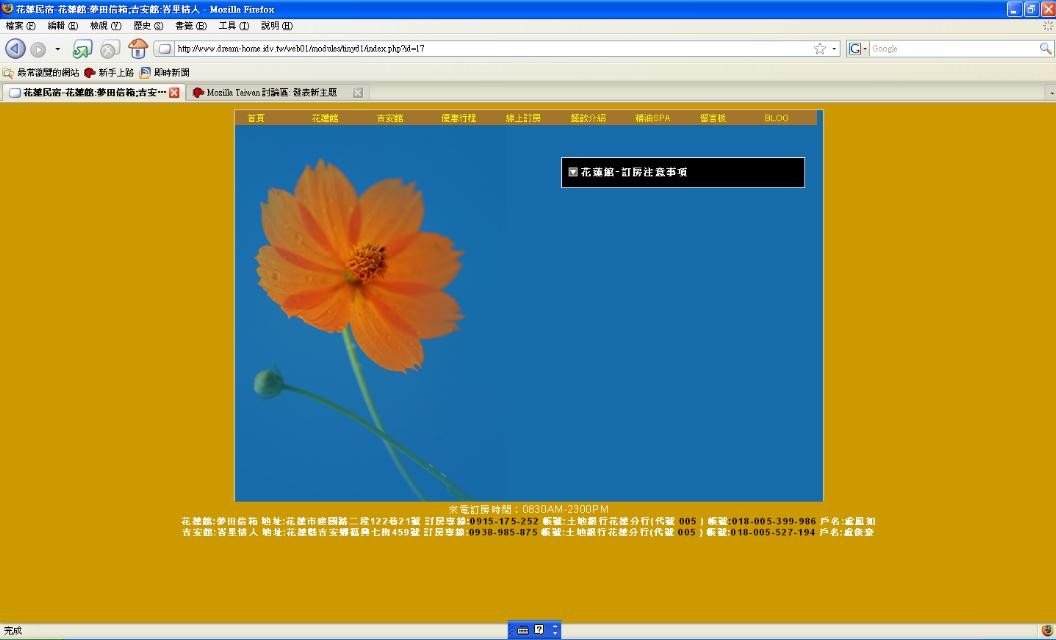Go to the Home page icon
The height and width of the screenshot is (640, 1056).
(x=138, y=48)
